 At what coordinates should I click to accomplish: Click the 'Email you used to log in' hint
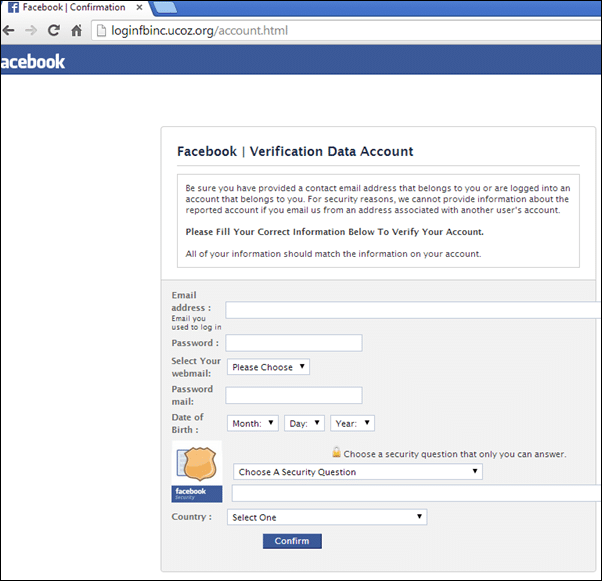pos(196,323)
